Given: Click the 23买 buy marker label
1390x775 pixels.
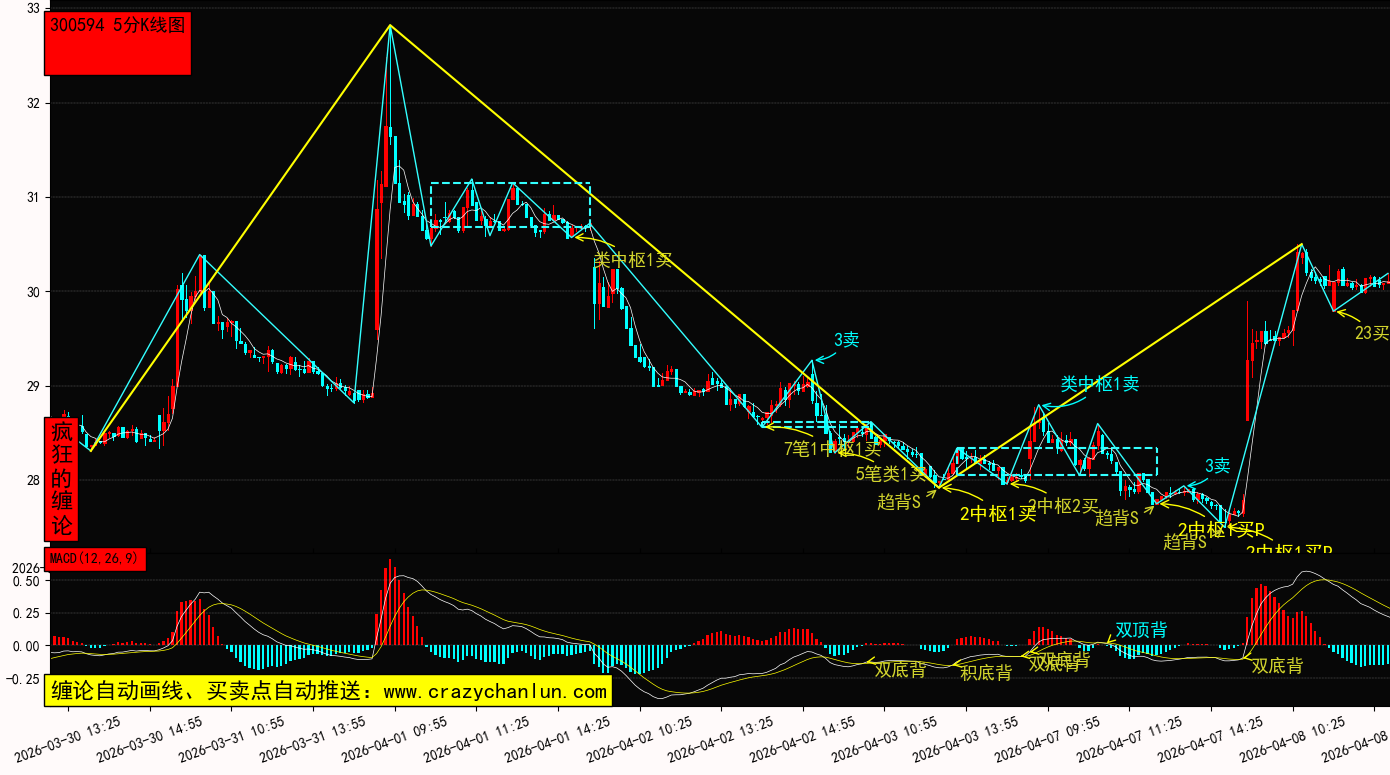Looking at the screenshot, I should (x=1371, y=333).
